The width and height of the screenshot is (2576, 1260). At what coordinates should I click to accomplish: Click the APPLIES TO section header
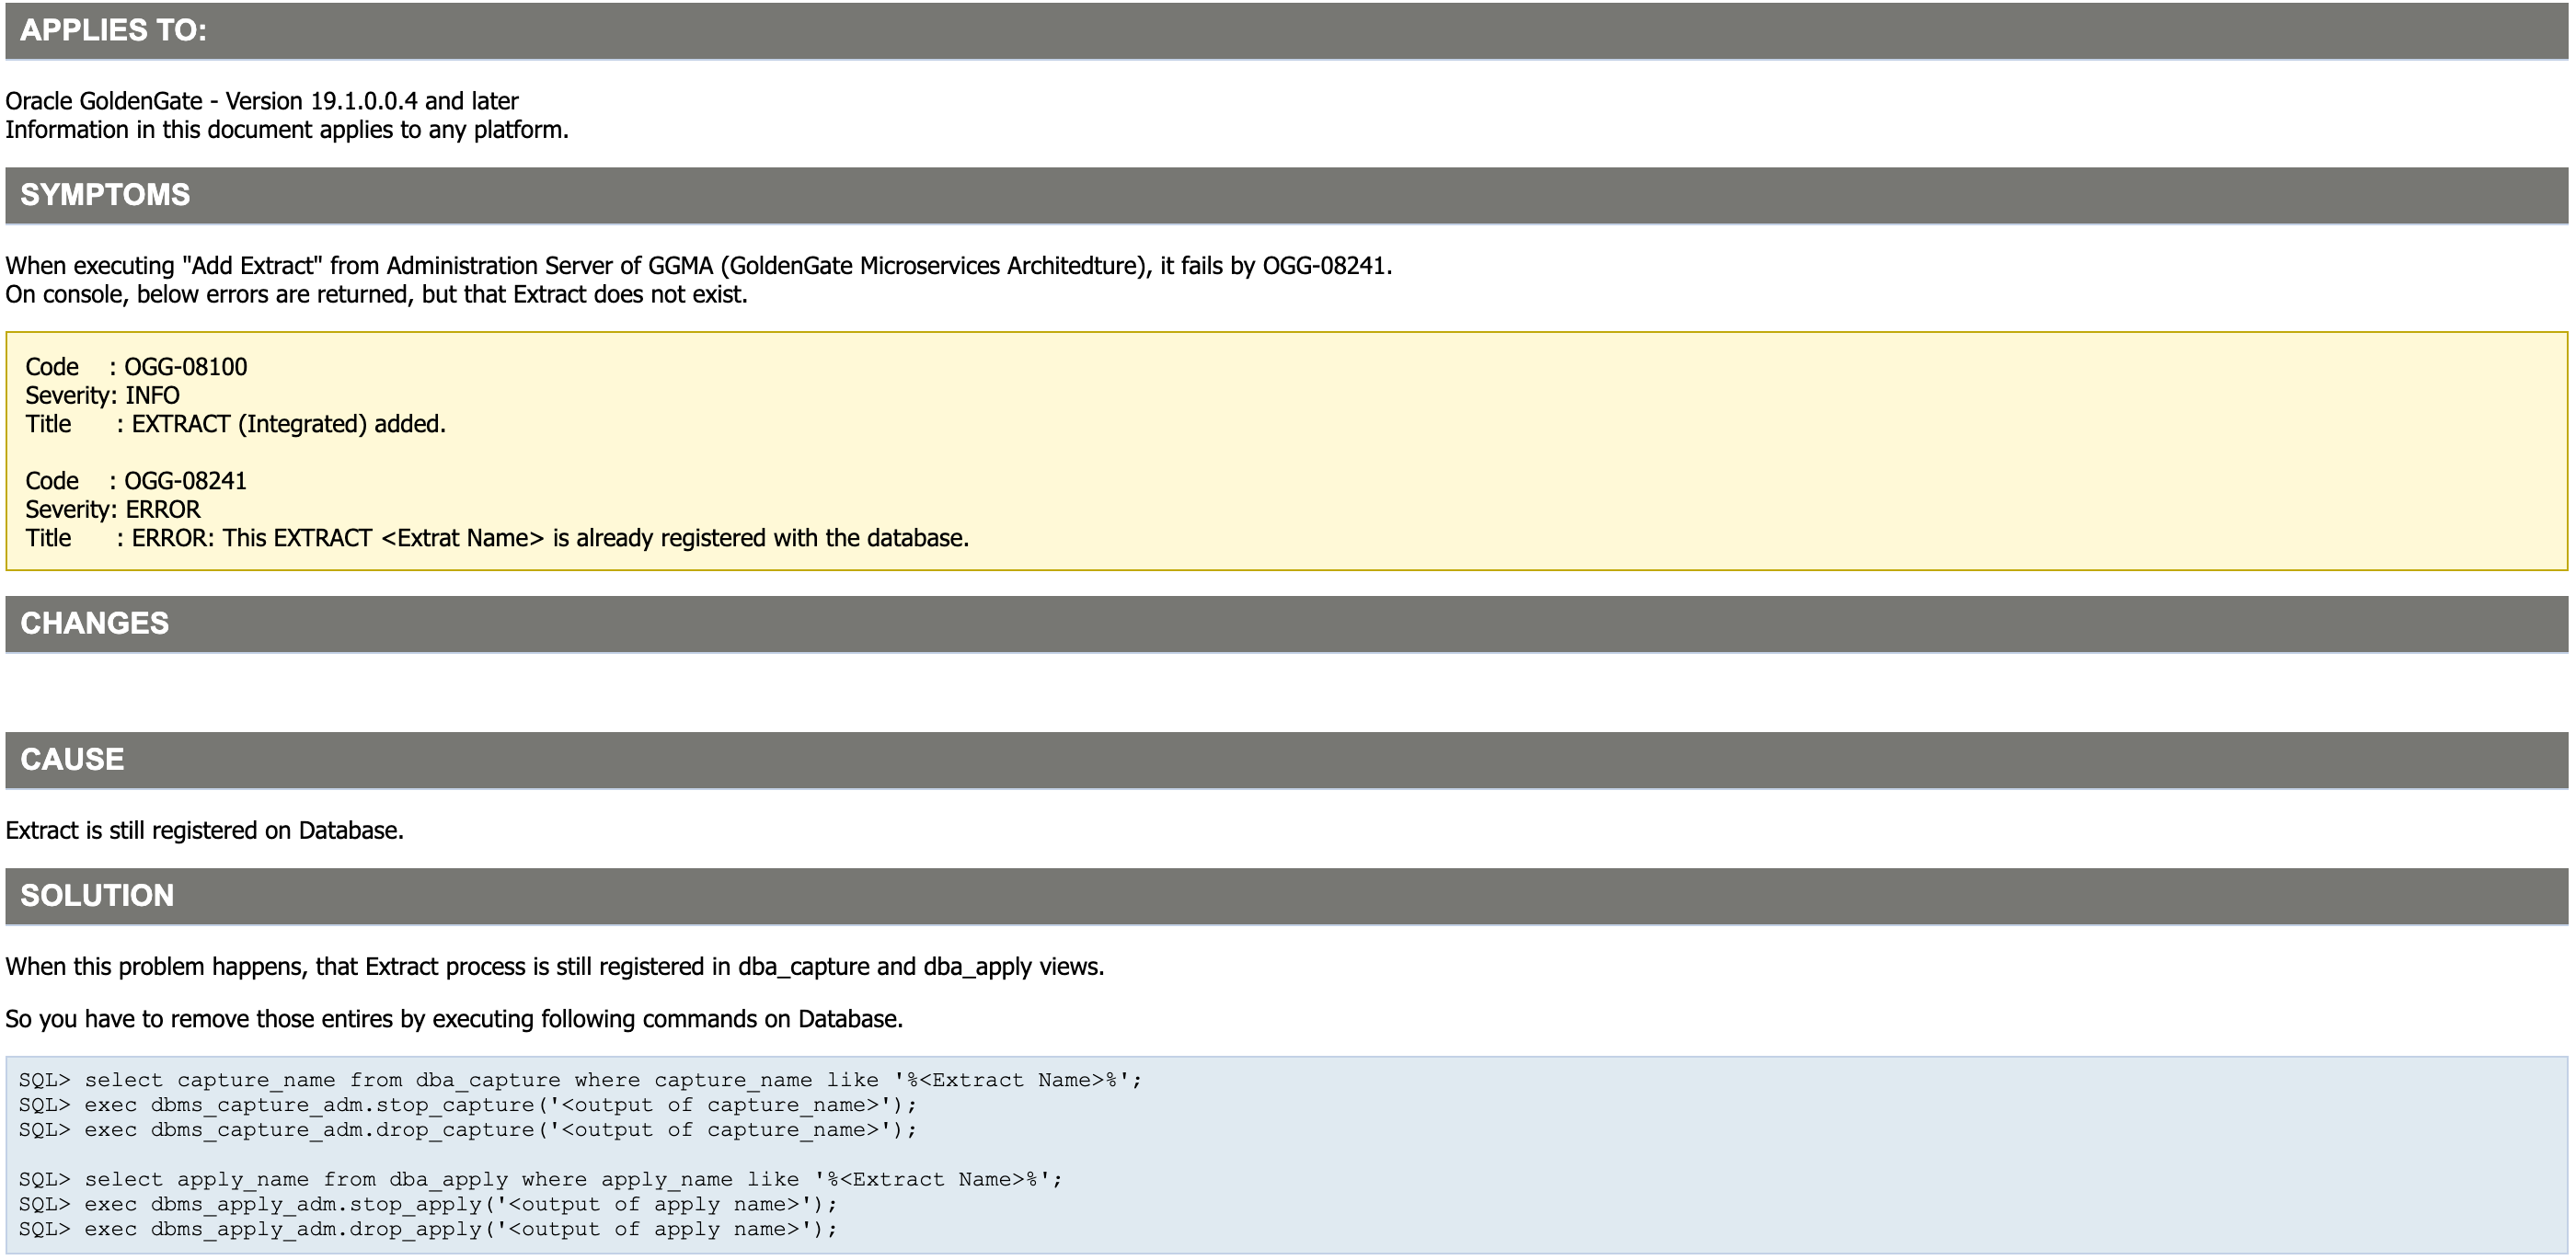(113, 30)
